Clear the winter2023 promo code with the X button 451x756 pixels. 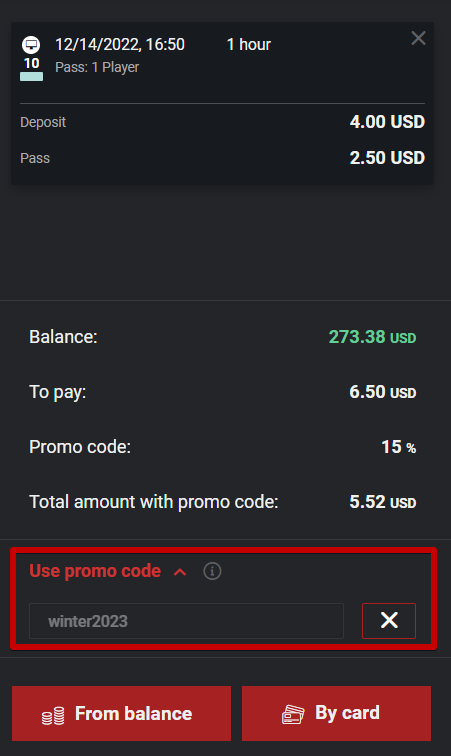[389, 621]
